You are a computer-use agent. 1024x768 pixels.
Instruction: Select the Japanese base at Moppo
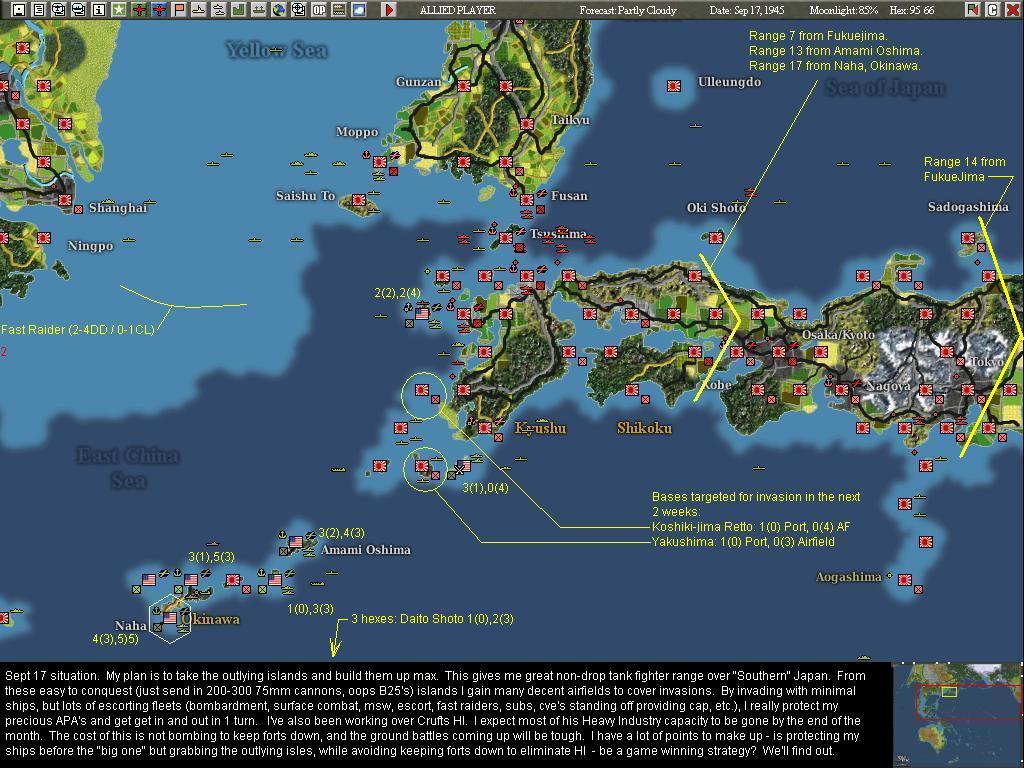379,161
